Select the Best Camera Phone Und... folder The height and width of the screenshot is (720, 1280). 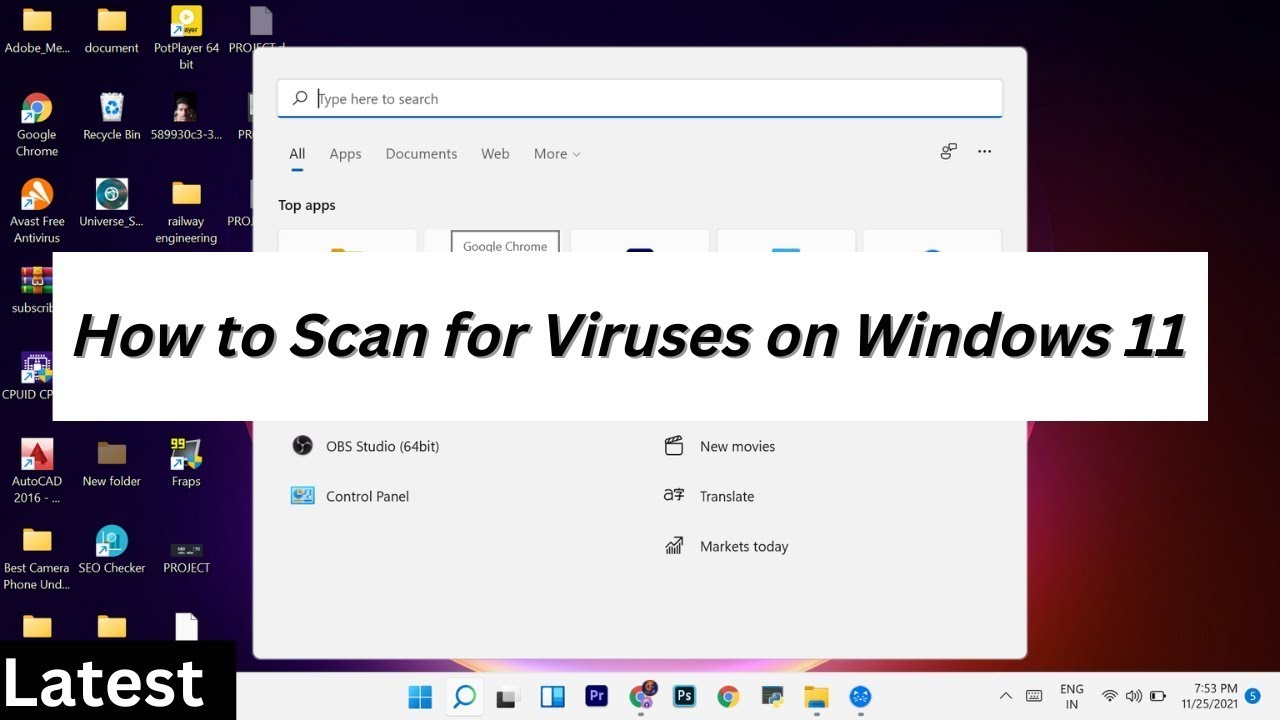click(37, 558)
